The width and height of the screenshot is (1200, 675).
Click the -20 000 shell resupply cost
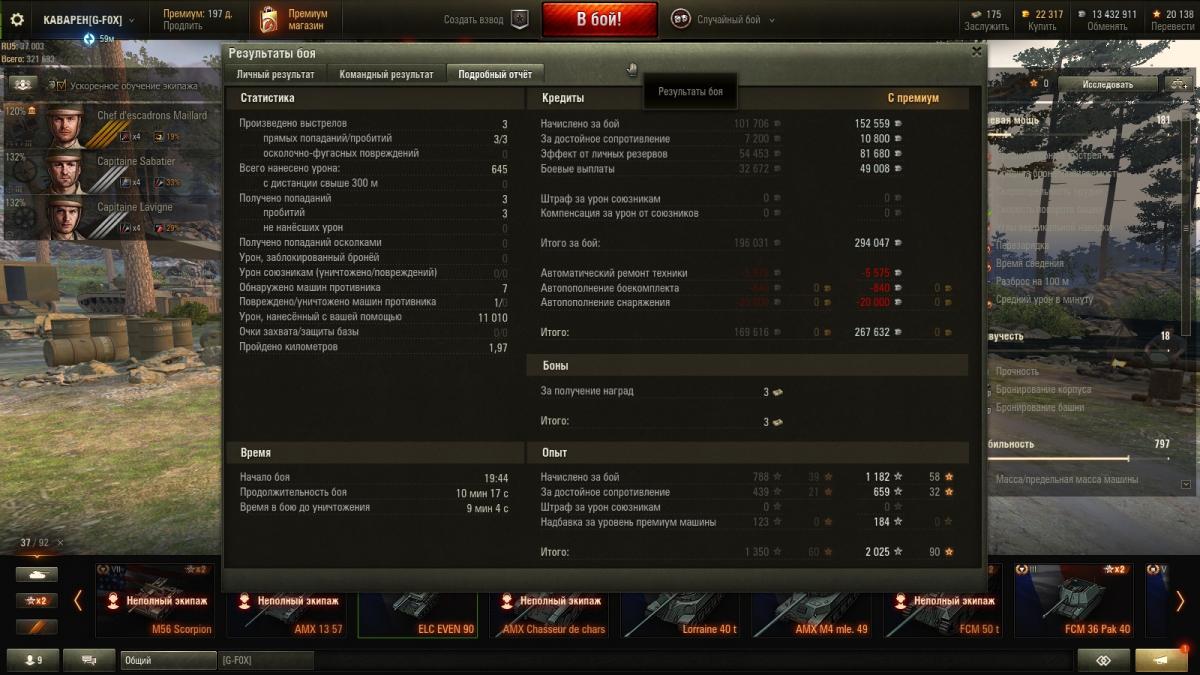(873, 303)
